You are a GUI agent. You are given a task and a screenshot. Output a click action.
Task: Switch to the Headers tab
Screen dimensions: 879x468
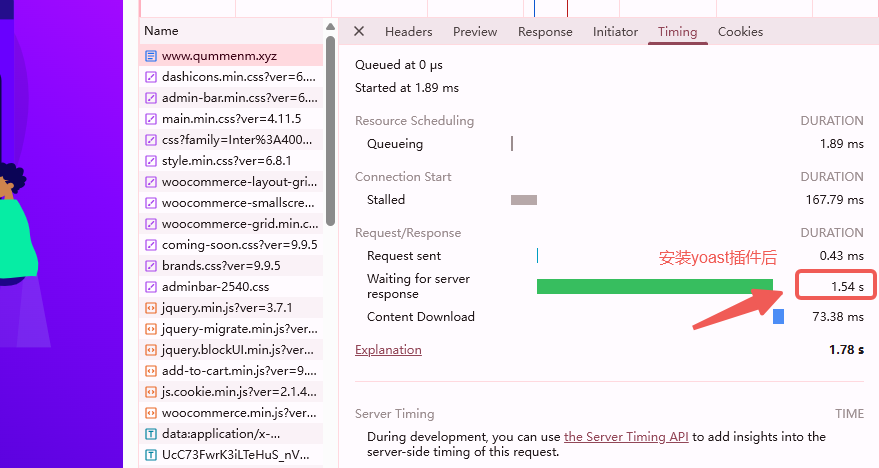408,32
